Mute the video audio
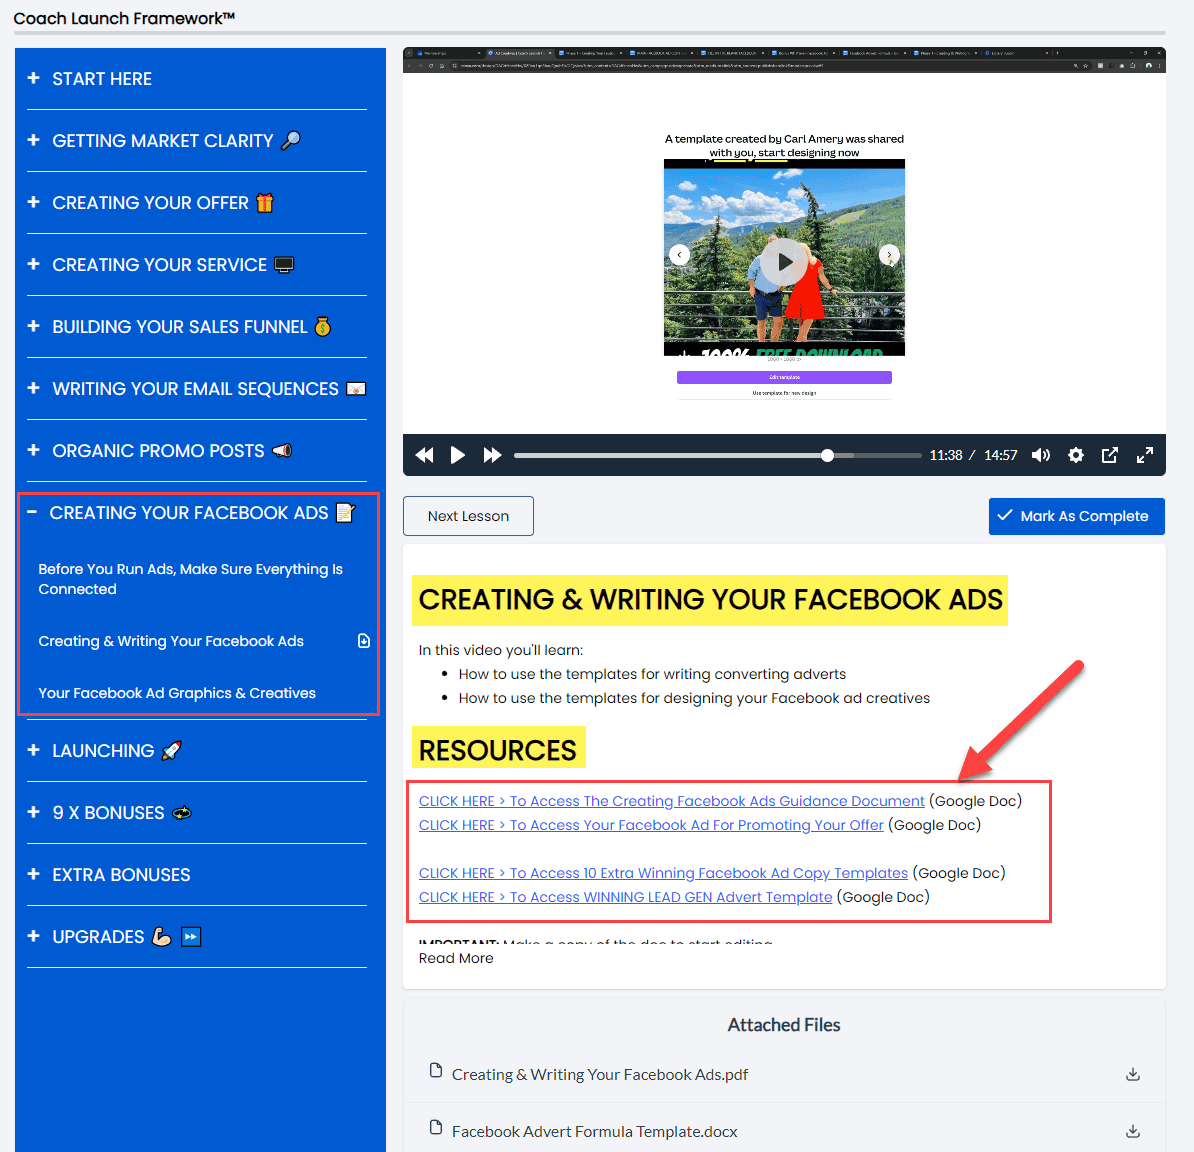This screenshot has height=1152, width=1194. pyautogui.click(x=1040, y=455)
